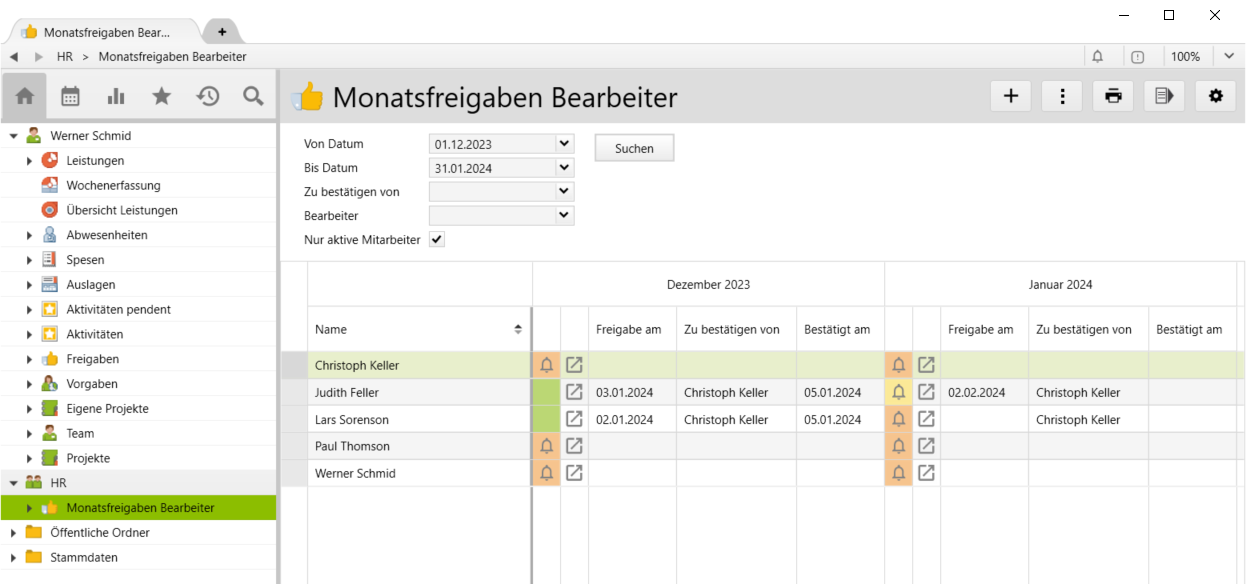Open the calendar view icon in sidebar

pyautogui.click(x=70, y=97)
